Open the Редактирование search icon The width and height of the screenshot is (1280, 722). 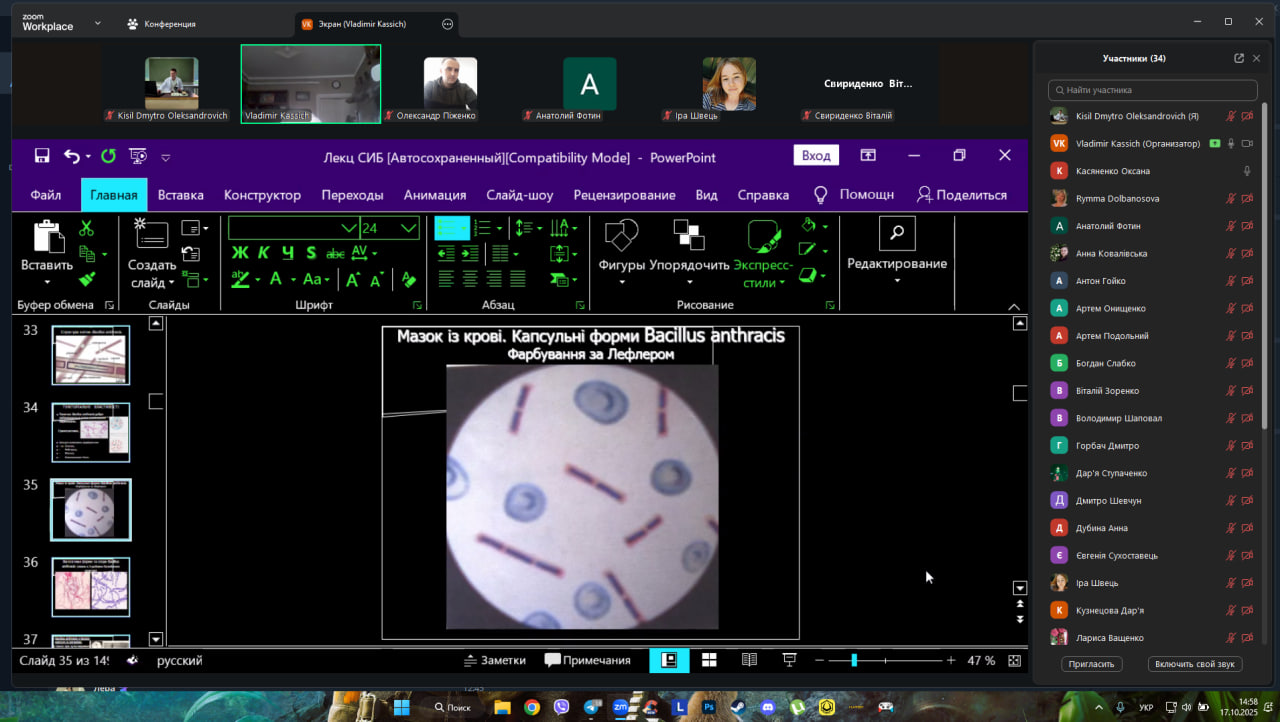tap(896, 233)
